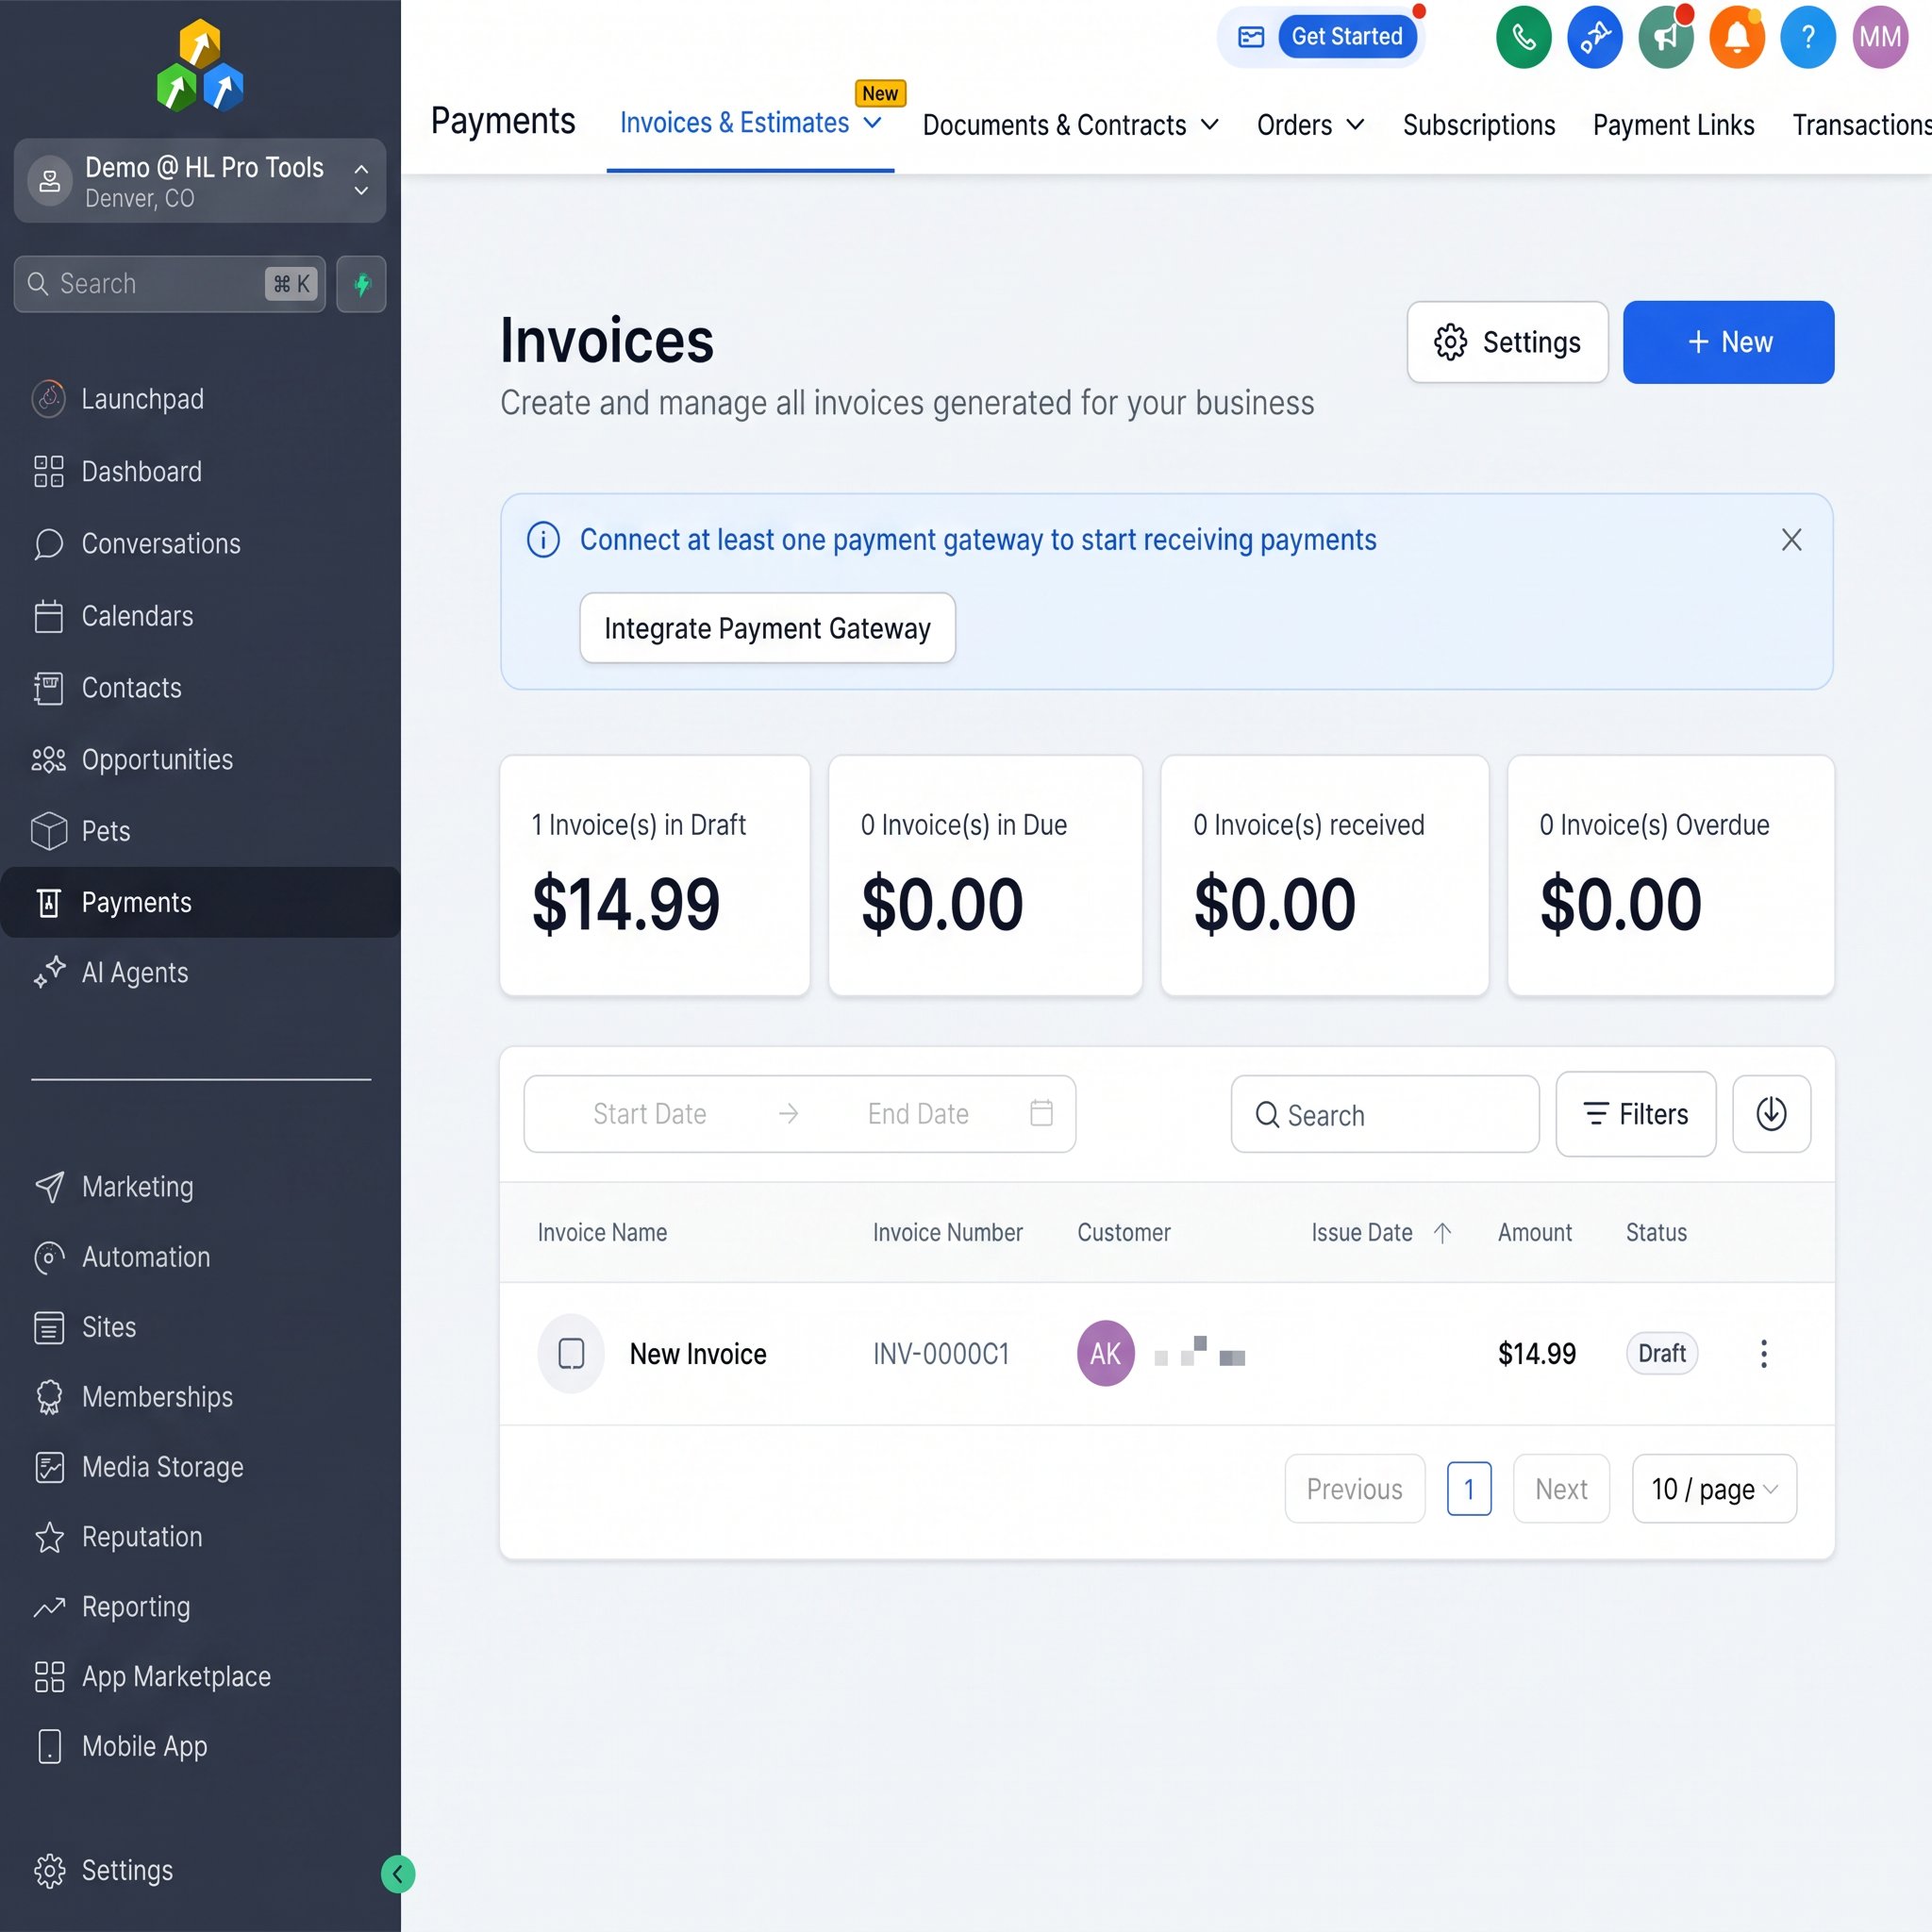Open the 10 / page size dropdown
Screen dimensions: 1932x1932
(1714, 1489)
